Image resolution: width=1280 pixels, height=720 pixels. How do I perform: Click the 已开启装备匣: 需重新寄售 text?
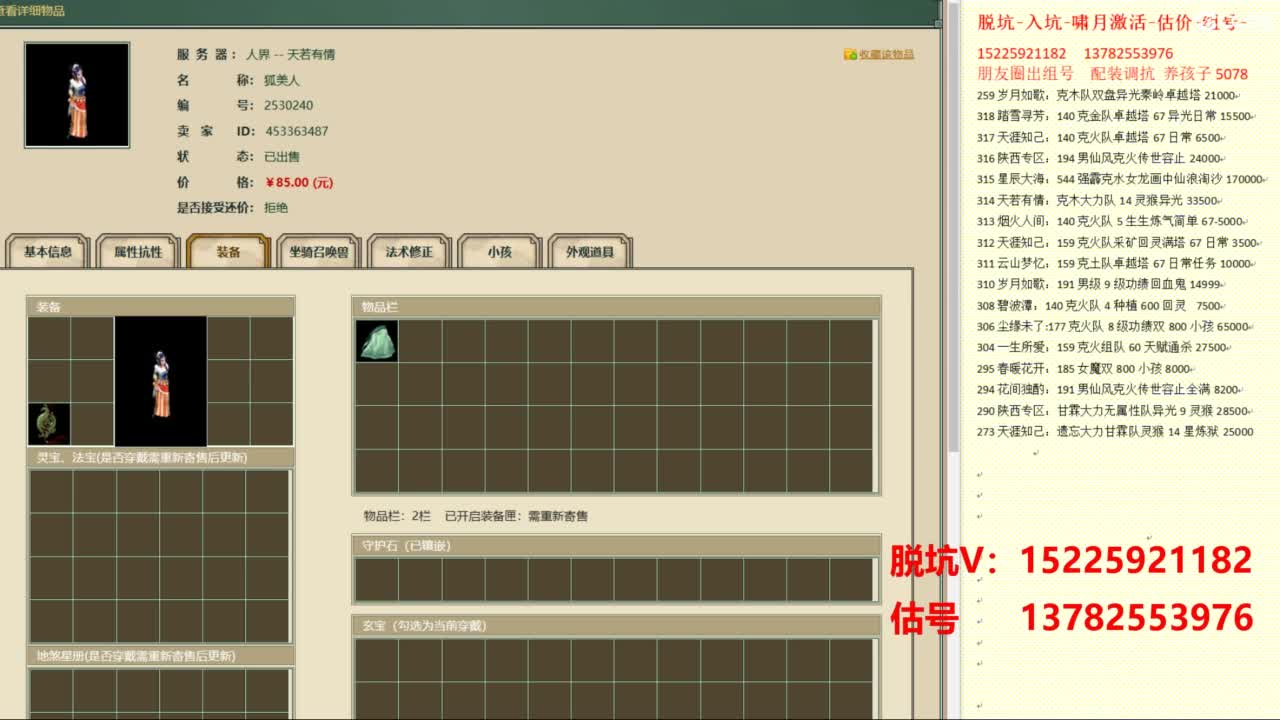point(516,516)
